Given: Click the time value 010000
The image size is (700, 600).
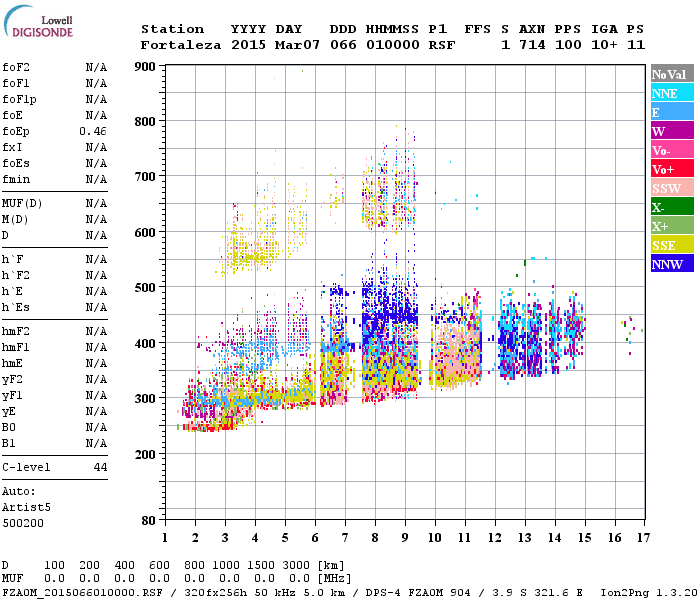Looking at the screenshot, I should 393,45.
